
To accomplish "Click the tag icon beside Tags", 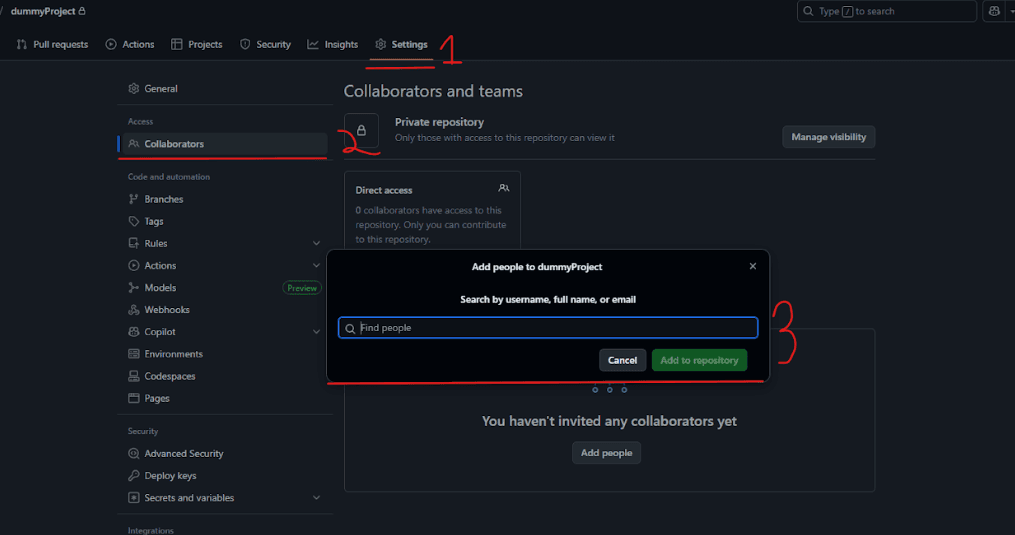I will pos(133,221).
